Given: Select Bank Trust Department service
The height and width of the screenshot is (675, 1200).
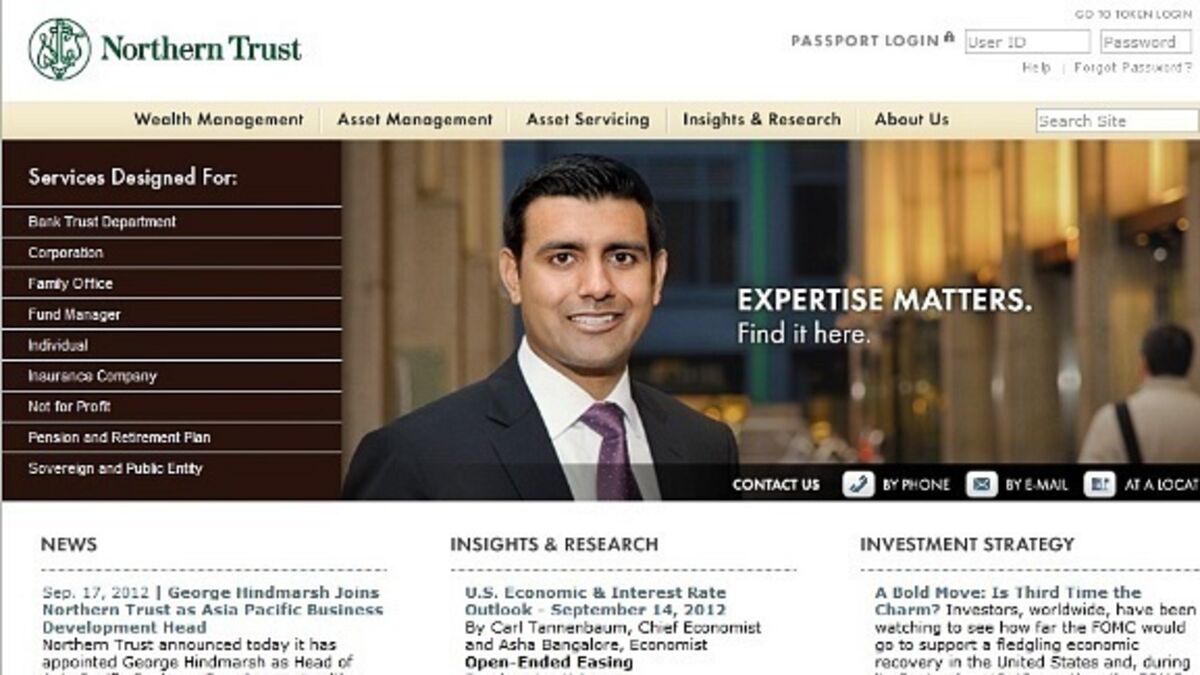Looking at the screenshot, I should pyautogui.click(x=172, y=222).
